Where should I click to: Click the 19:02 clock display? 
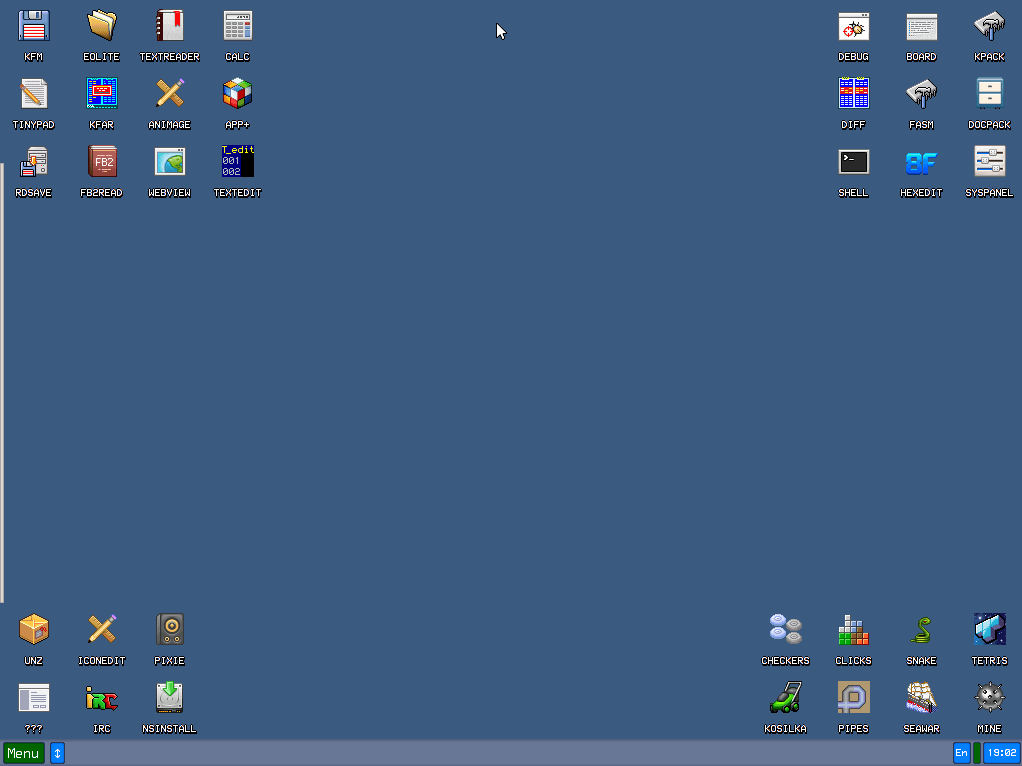1001,753
